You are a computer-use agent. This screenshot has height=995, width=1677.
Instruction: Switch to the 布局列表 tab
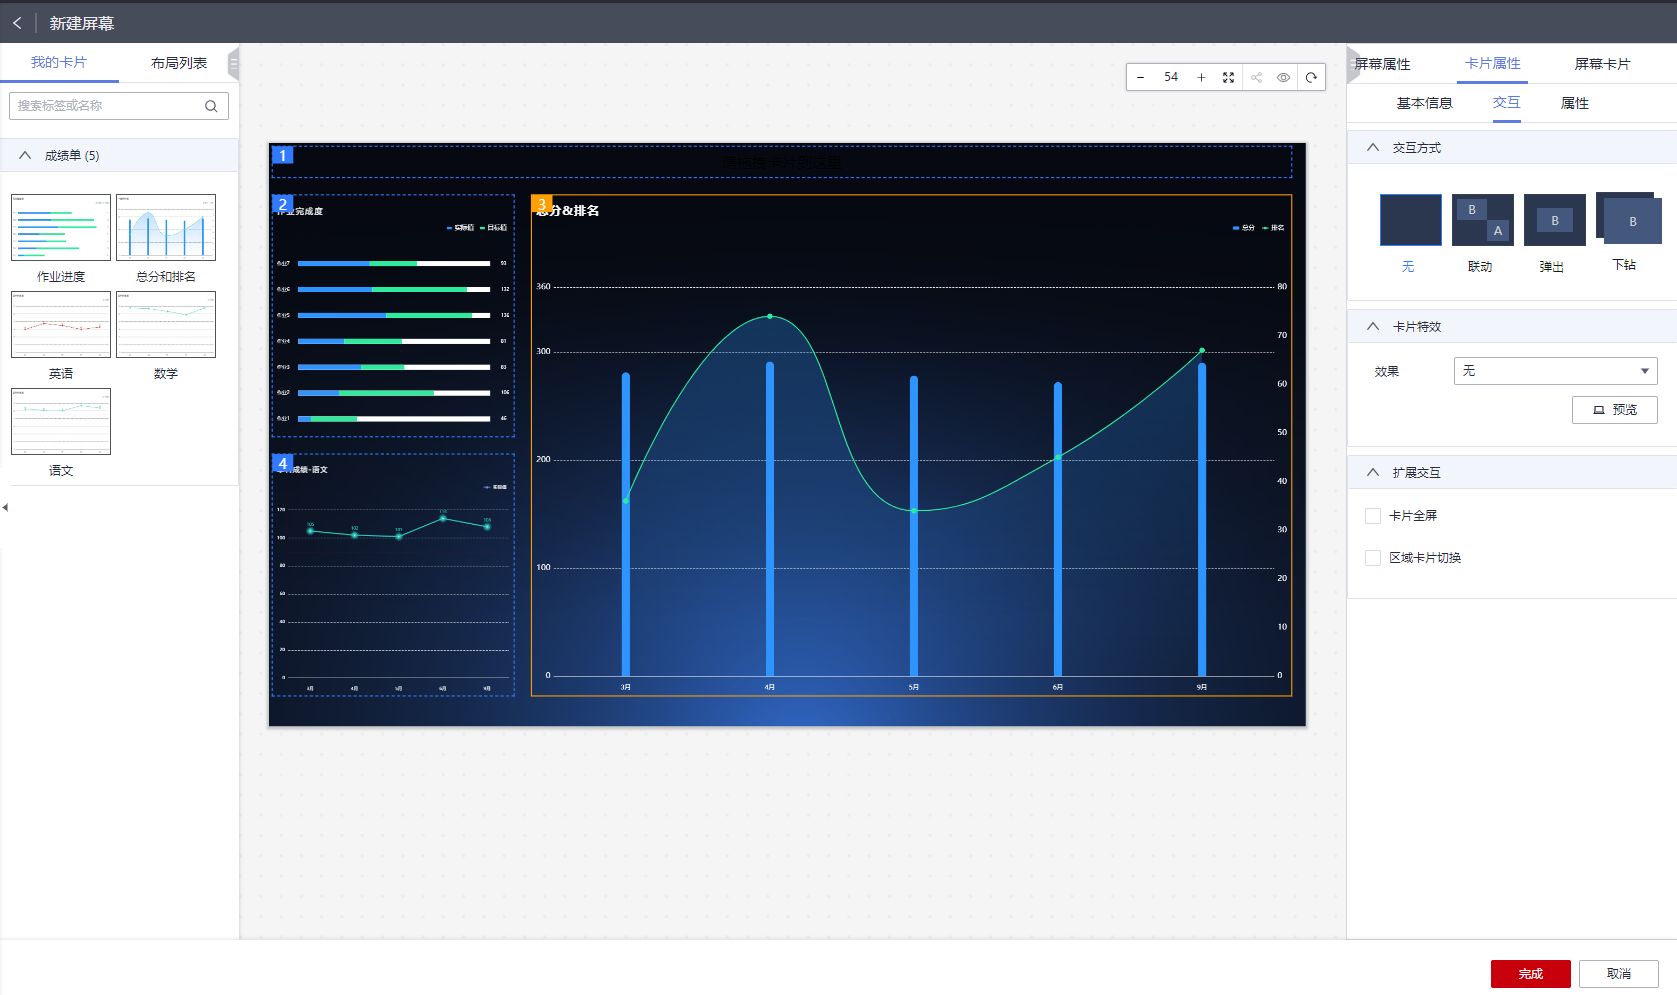coord(179,63)
